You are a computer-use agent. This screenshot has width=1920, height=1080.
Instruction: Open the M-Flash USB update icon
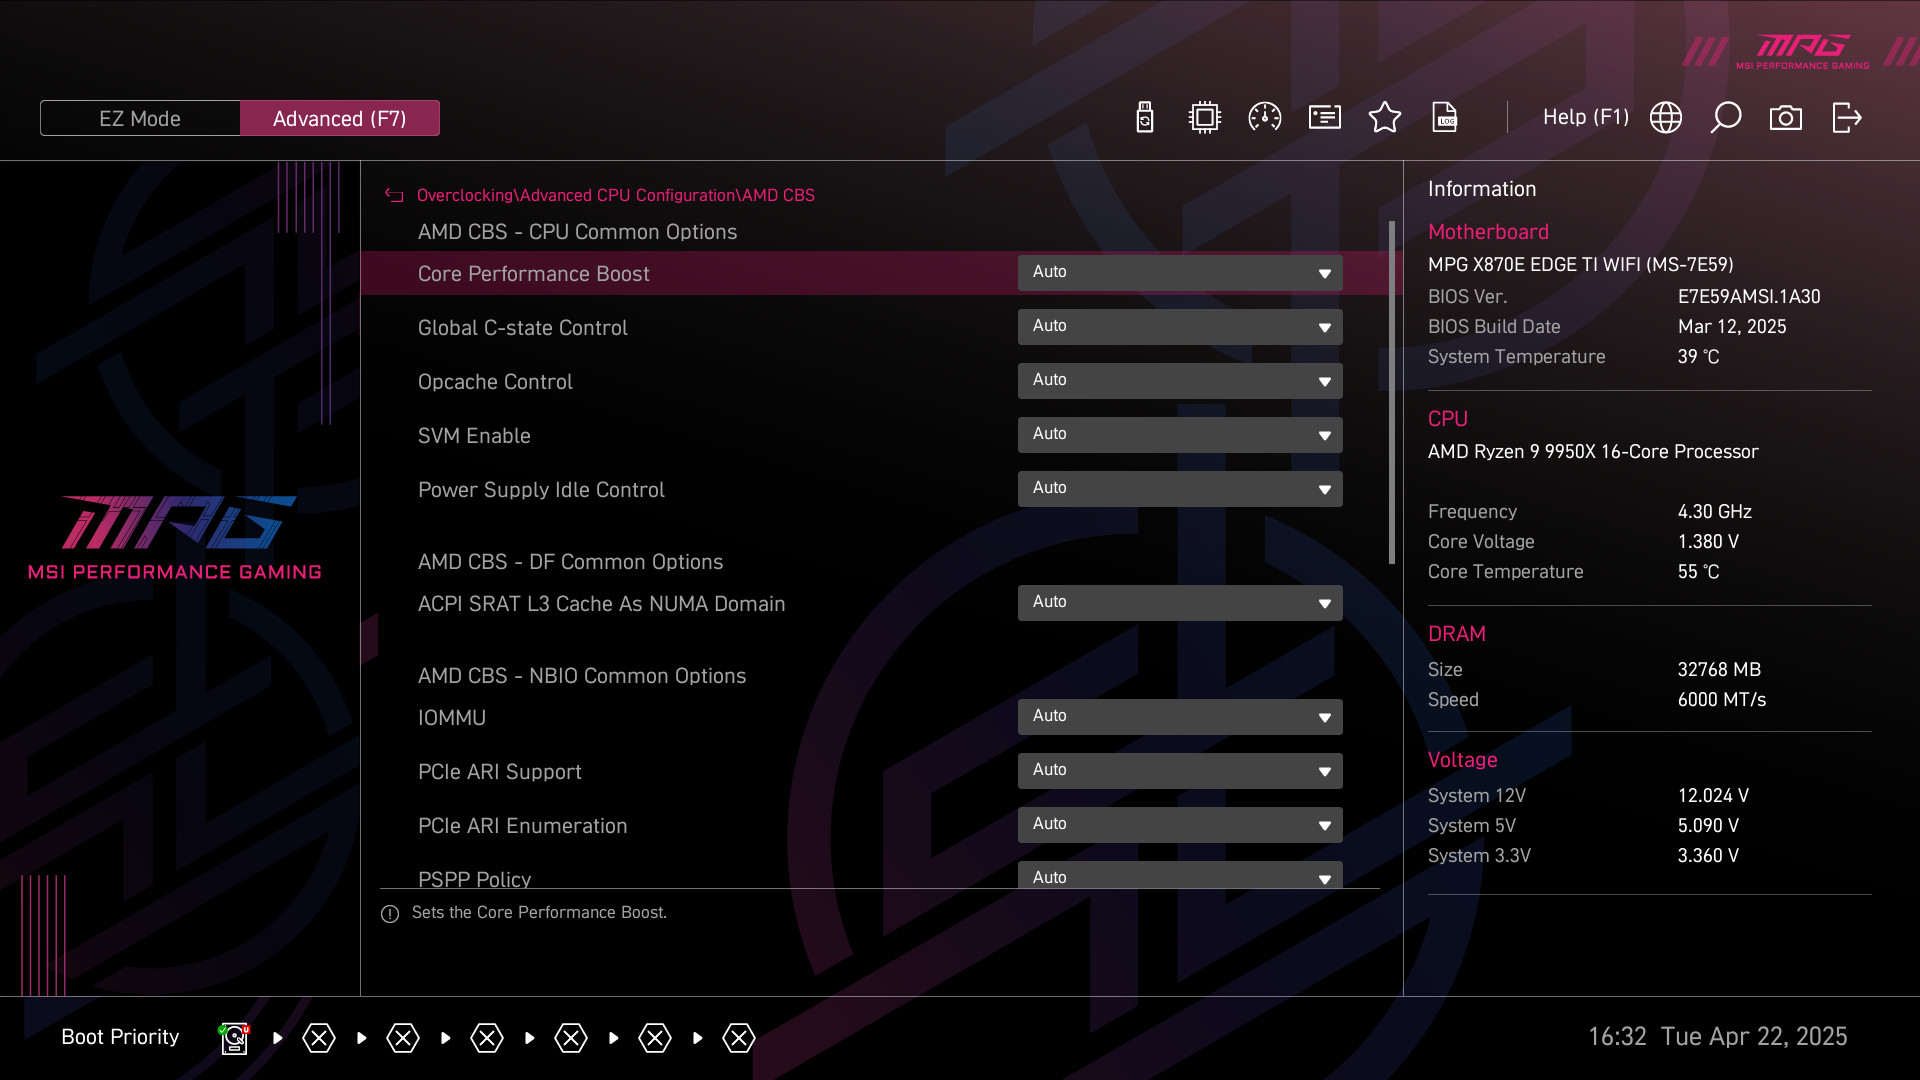[1145, 118]
